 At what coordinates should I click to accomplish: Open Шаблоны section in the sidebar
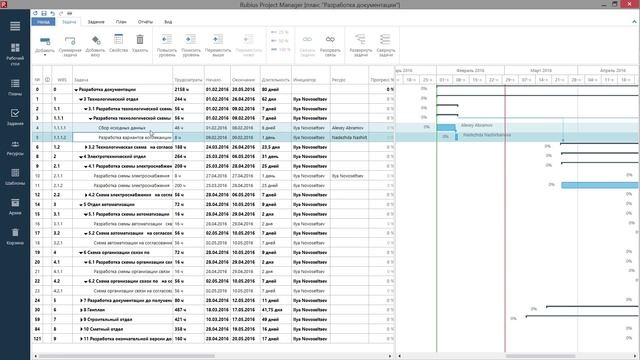15,177
